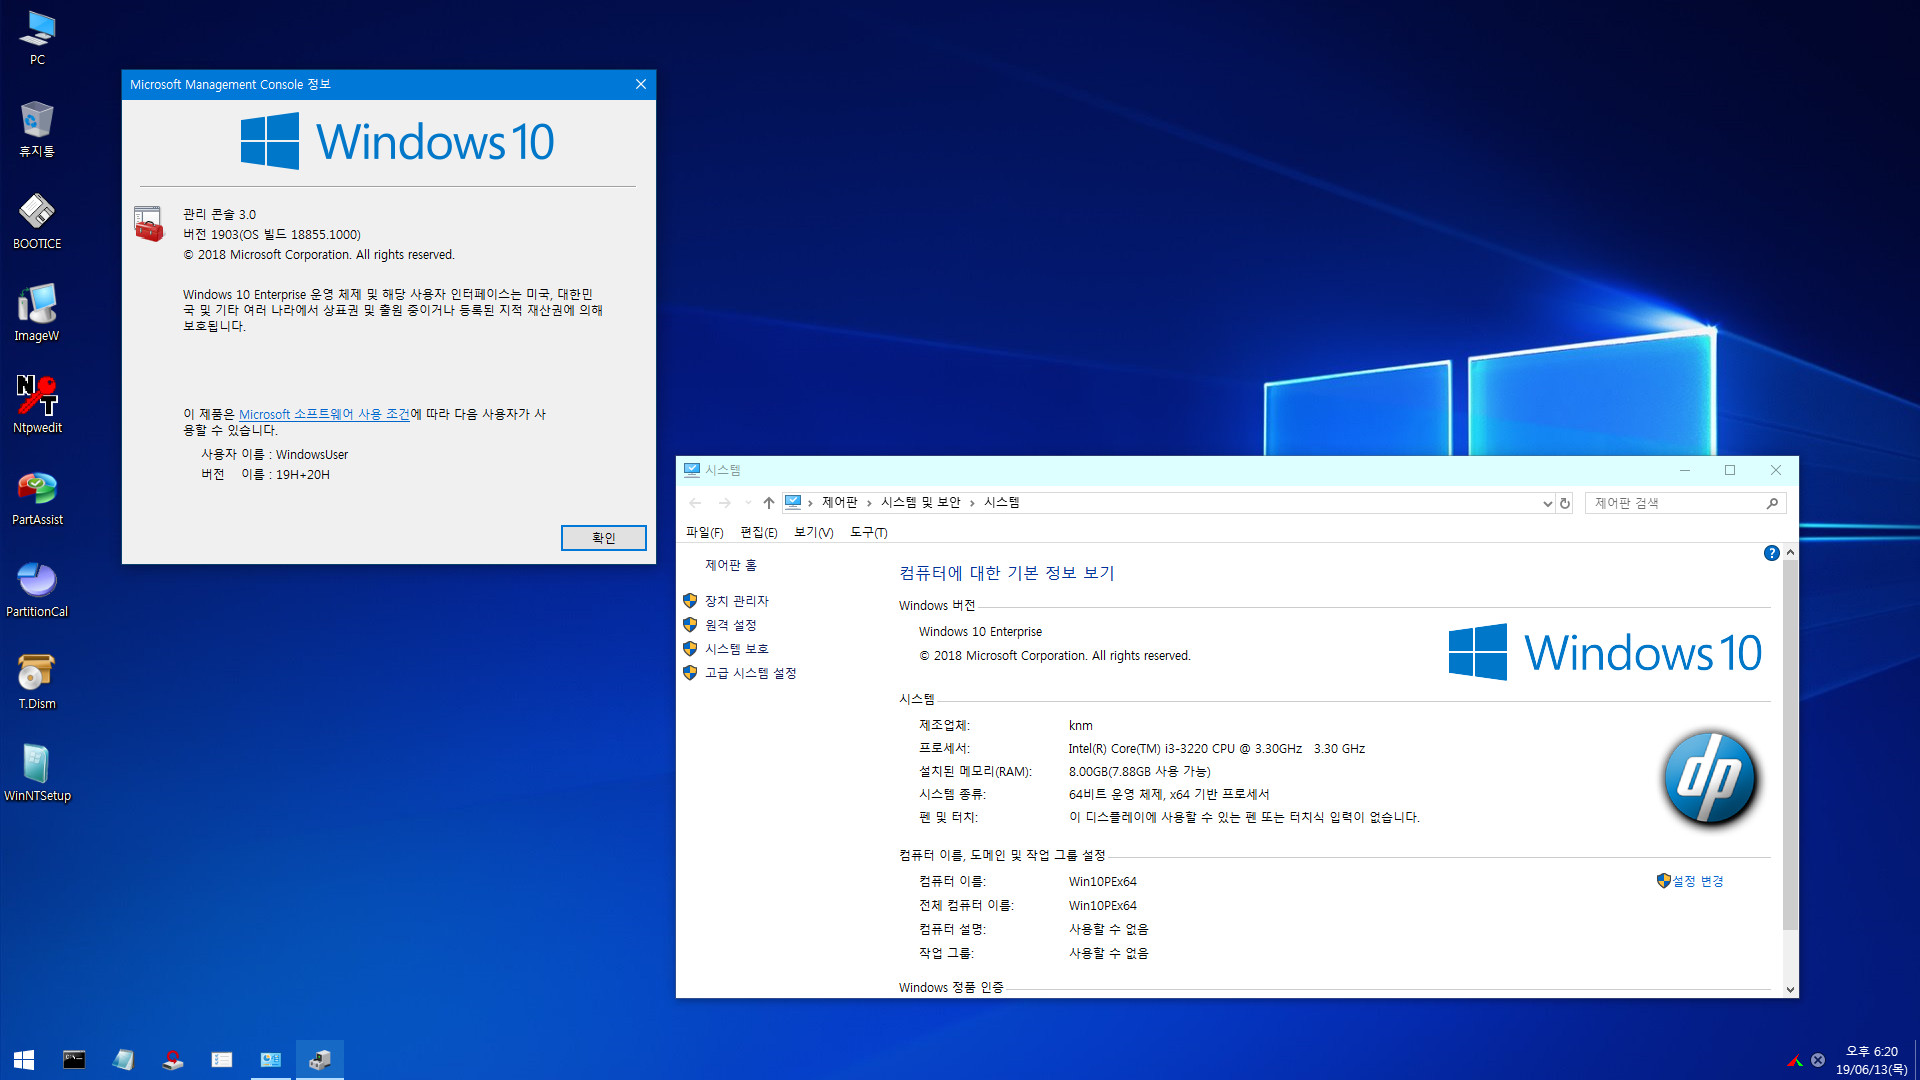Select the PartitionCal desktop icon

tap(37, 589)
